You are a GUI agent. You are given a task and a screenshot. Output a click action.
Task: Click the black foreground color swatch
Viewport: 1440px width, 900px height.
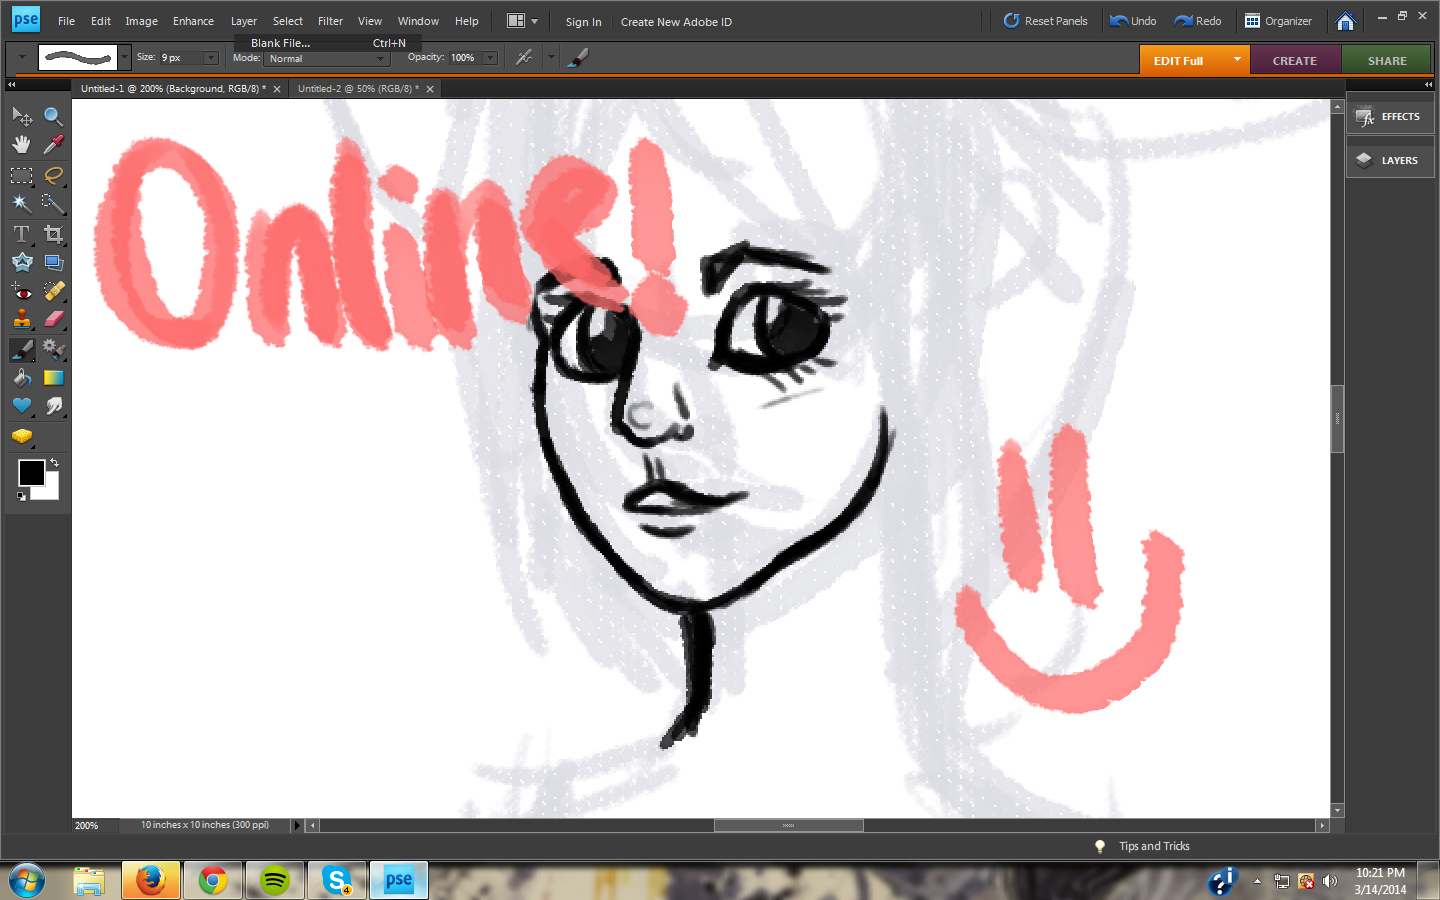[x=31, y=473]
